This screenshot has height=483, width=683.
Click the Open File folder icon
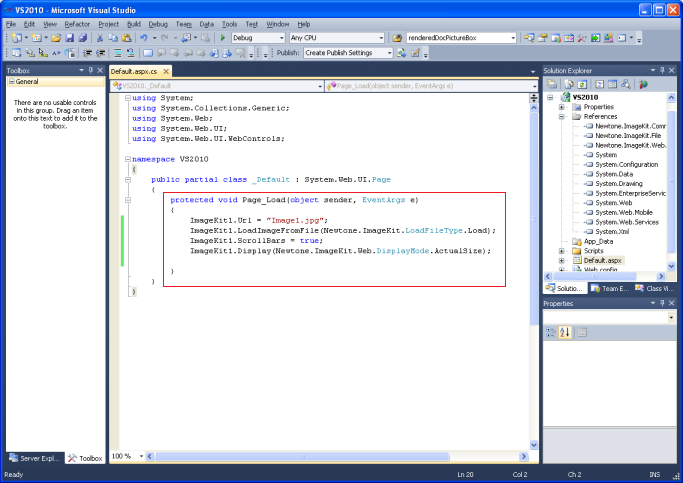click(56, 38)
